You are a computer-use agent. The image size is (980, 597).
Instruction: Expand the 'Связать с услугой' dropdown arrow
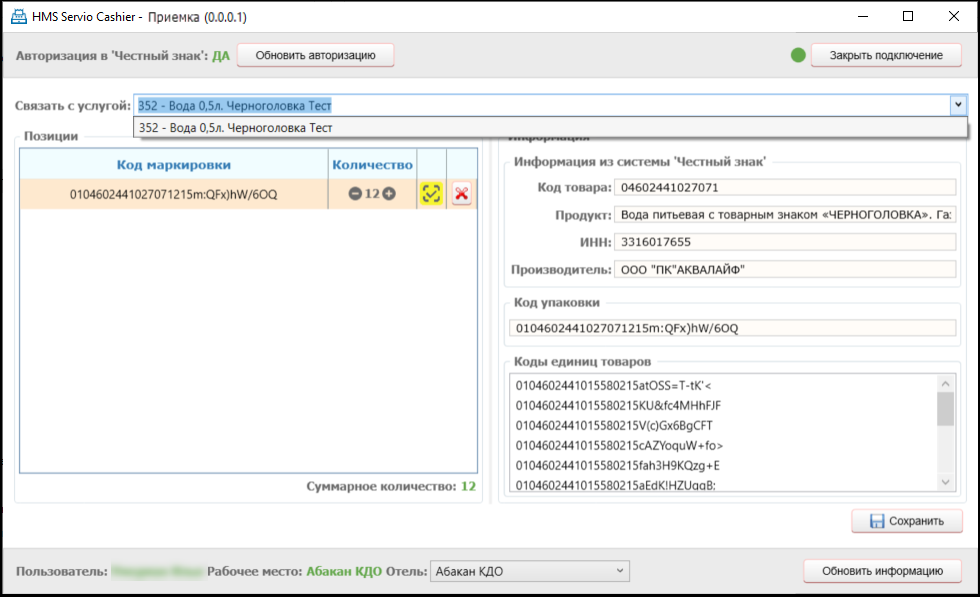click(x=958, y=105)
